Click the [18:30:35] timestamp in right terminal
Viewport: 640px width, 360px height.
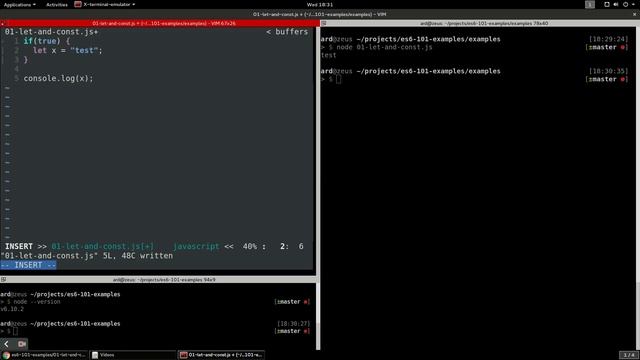[608, 71]
